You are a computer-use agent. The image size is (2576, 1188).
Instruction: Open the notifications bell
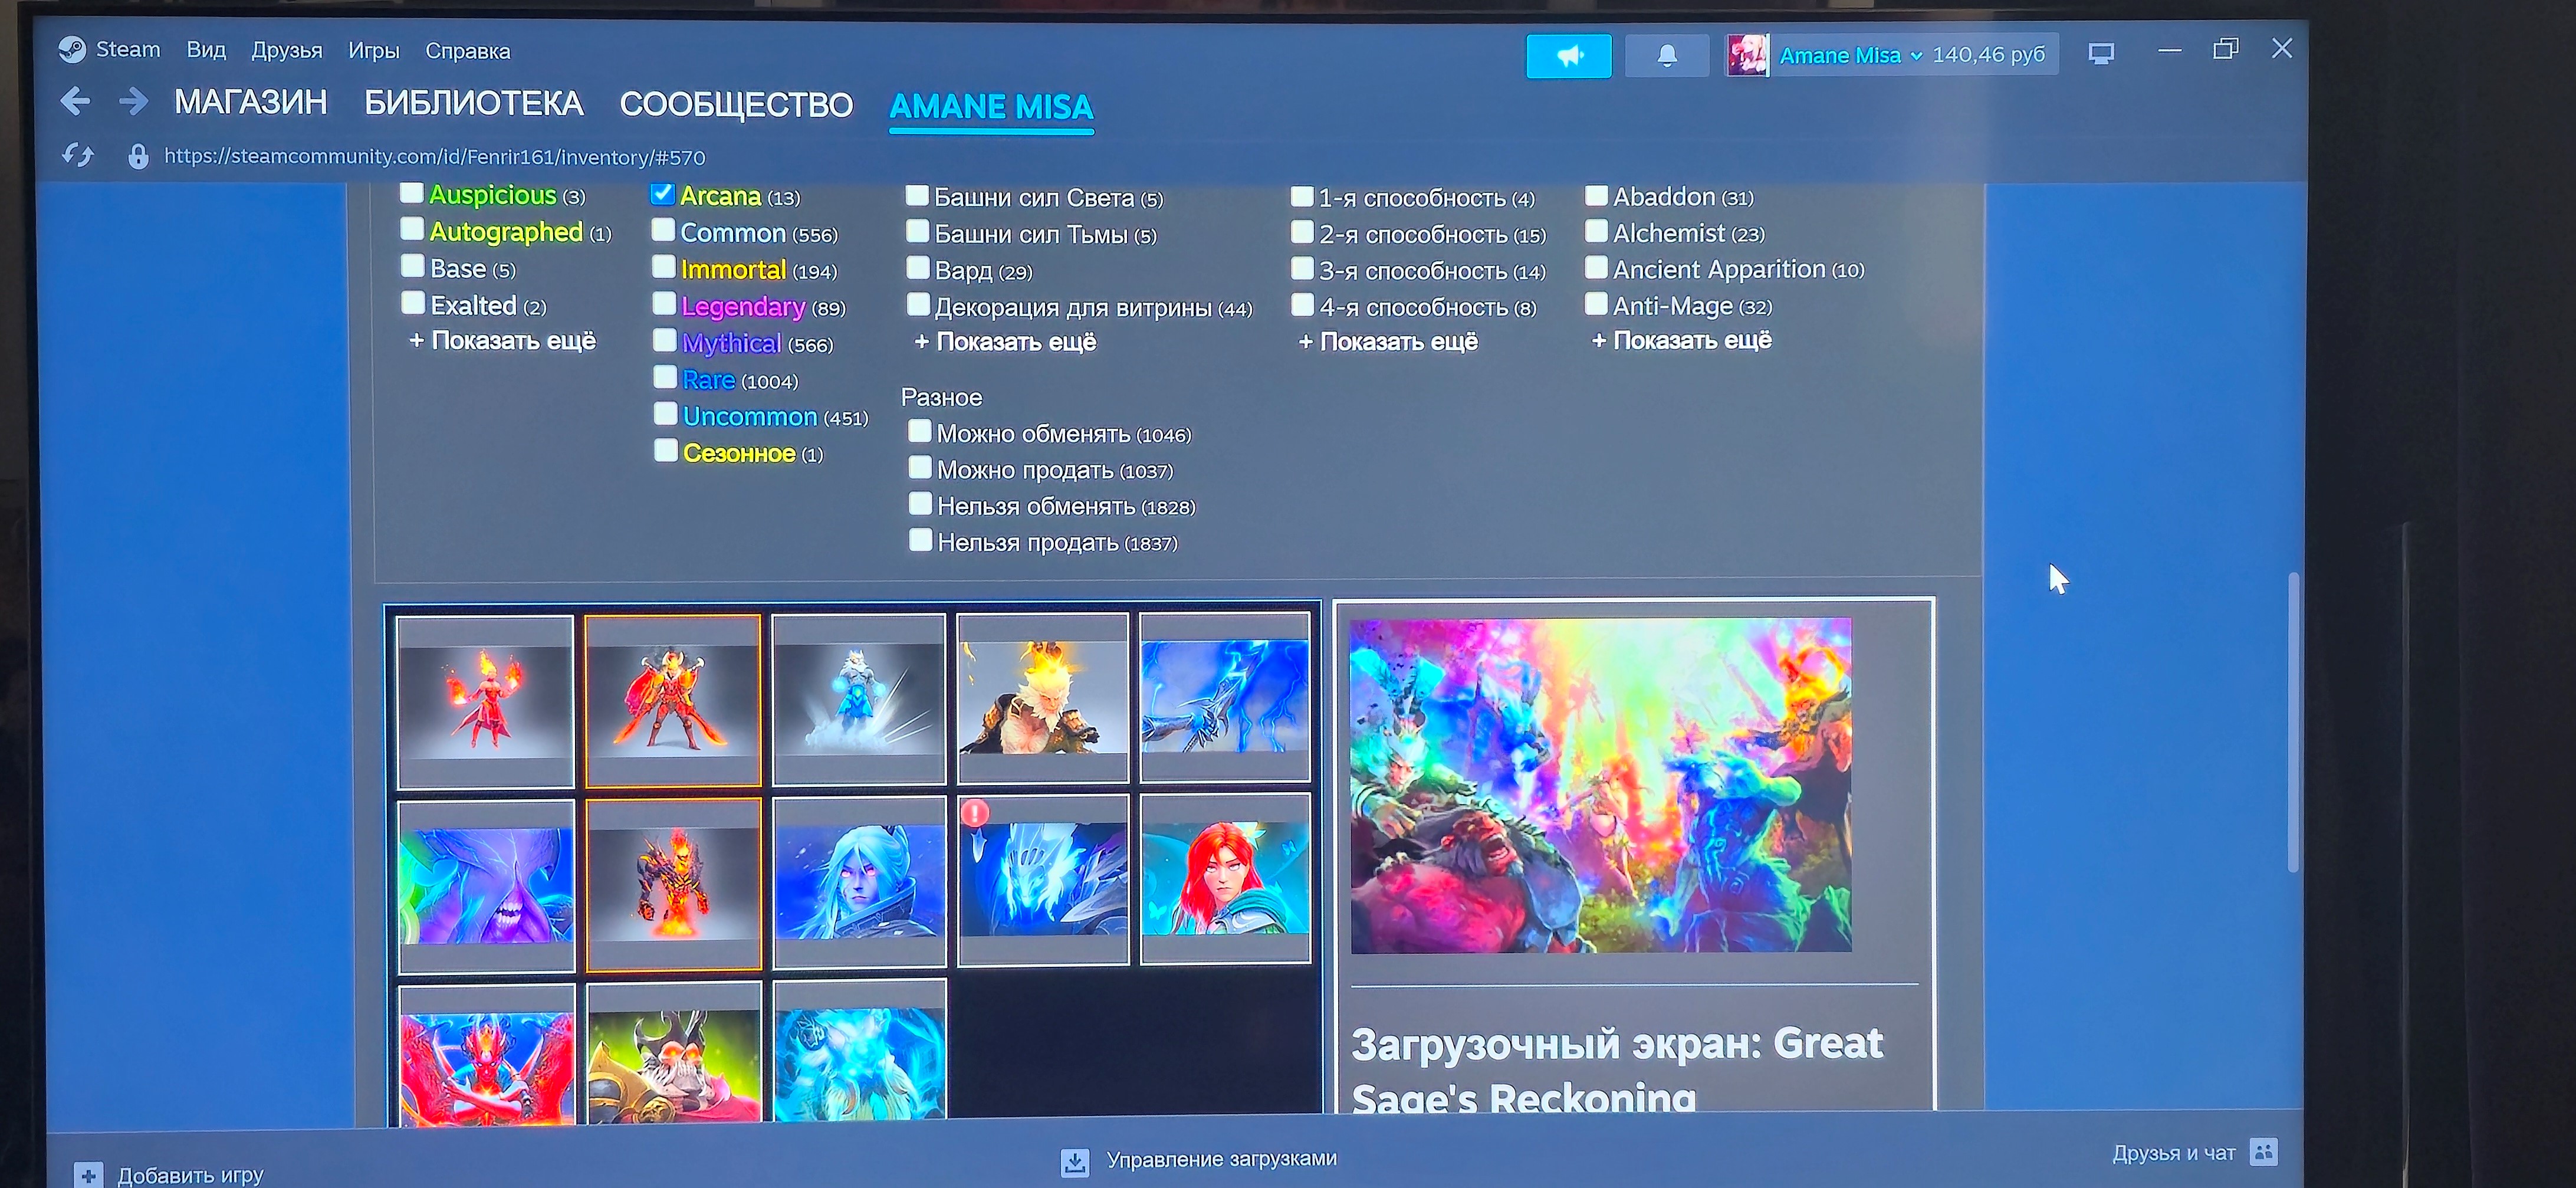[1666, 56]
